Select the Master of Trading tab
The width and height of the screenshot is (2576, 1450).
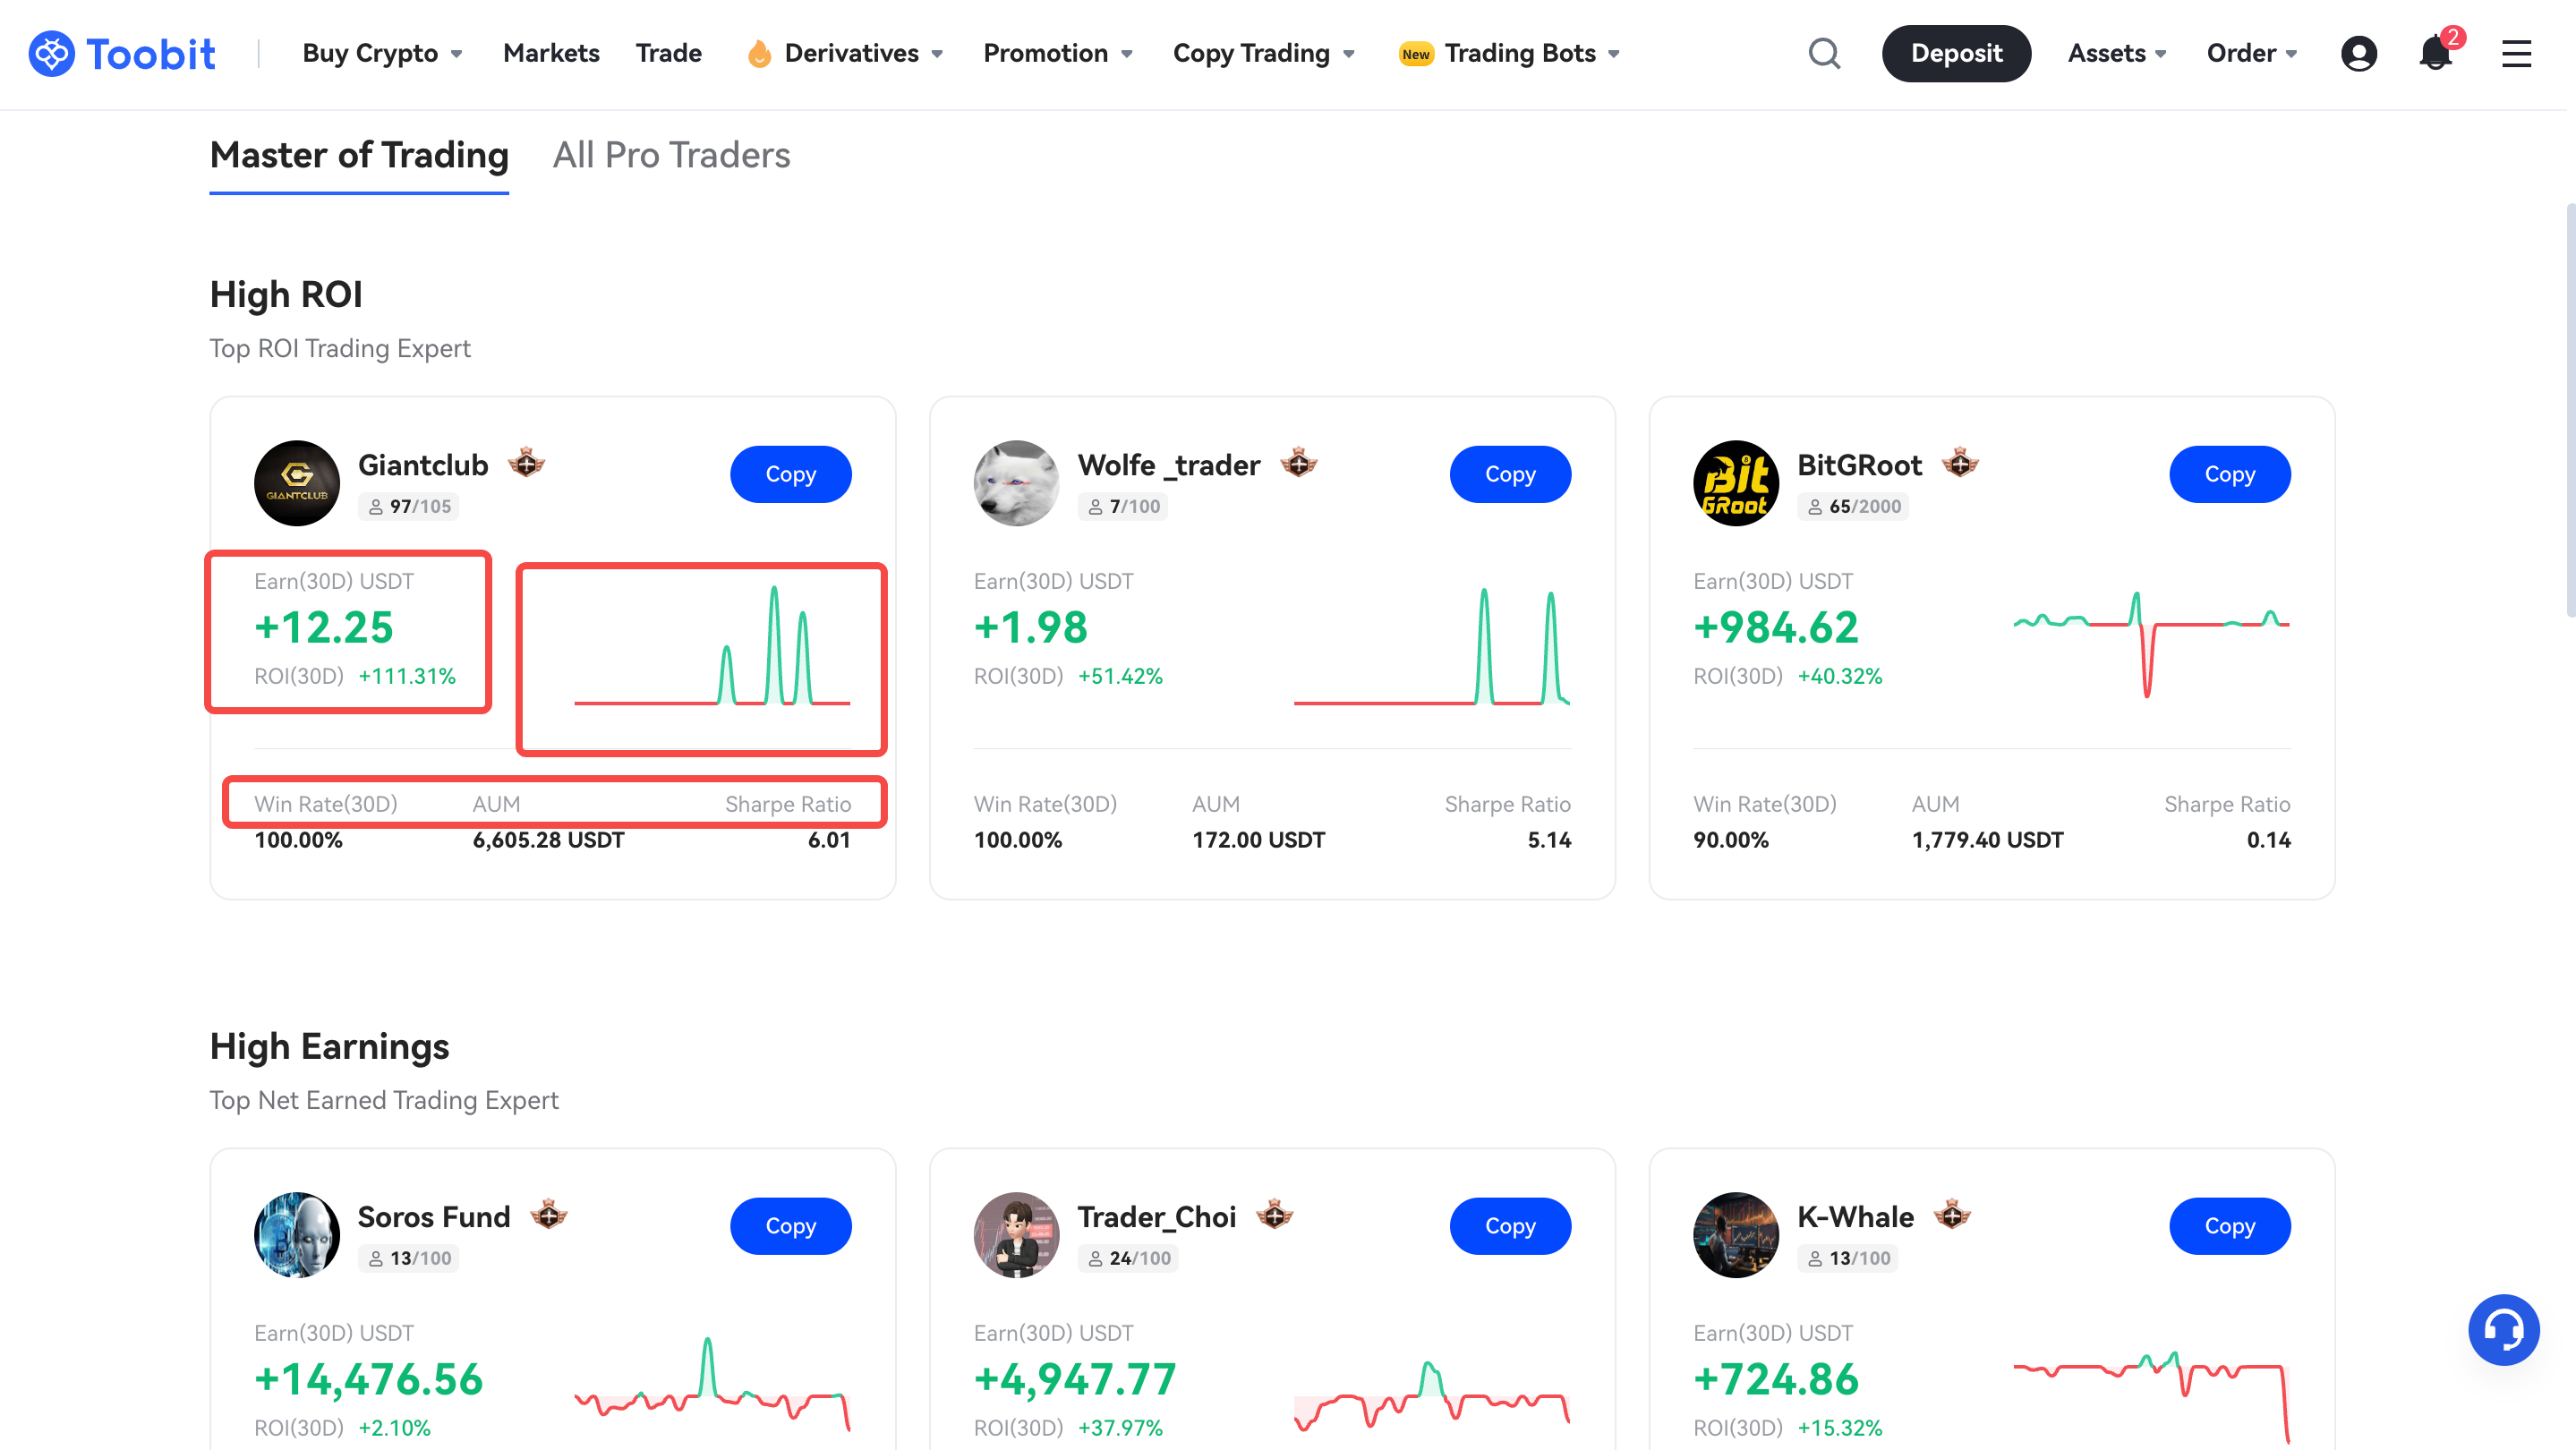click(x=359, y=155)
